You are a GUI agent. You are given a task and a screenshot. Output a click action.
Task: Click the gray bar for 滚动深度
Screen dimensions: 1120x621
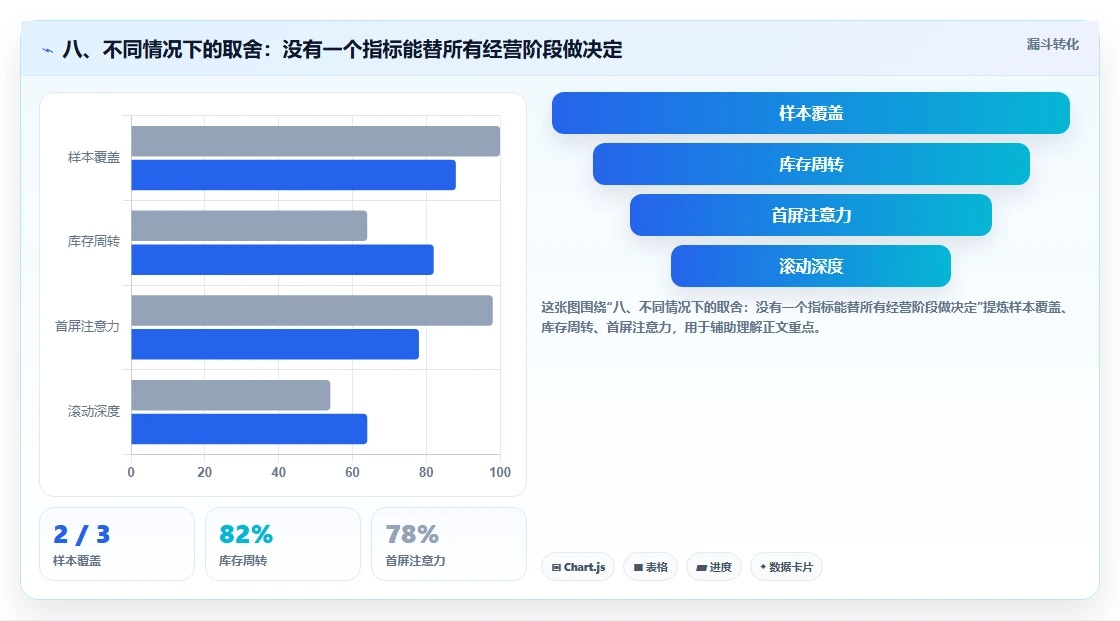coord(231,395)
